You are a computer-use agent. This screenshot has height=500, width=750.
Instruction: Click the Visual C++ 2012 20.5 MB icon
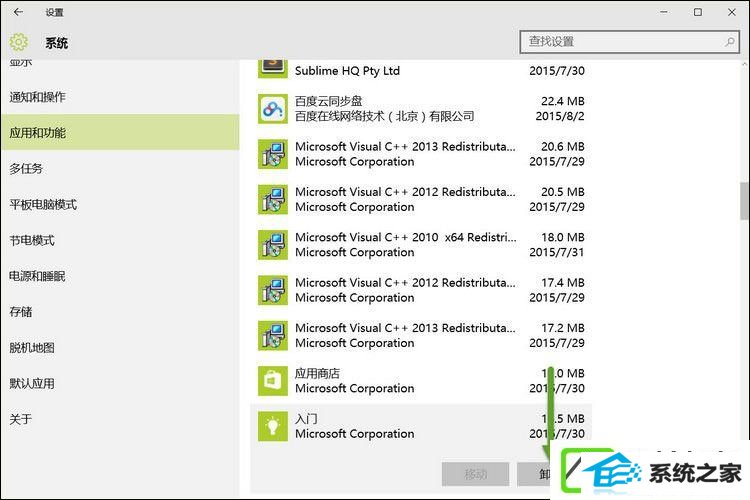273,200
